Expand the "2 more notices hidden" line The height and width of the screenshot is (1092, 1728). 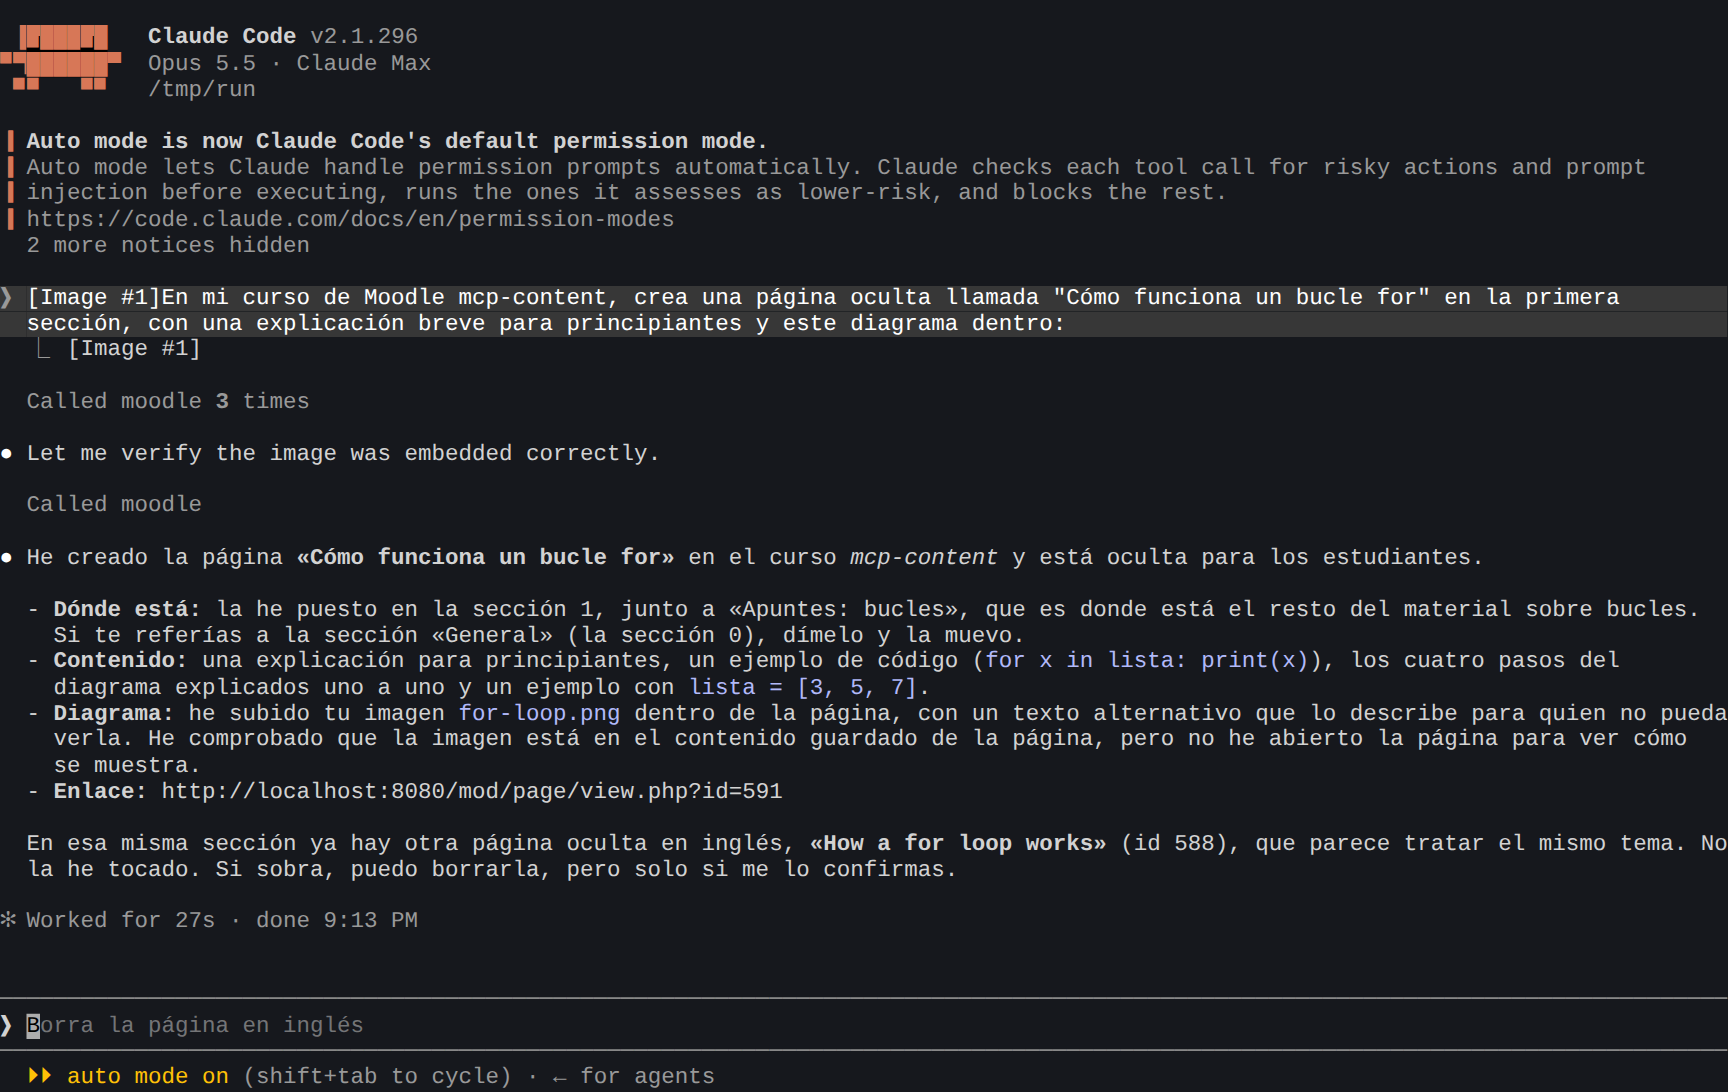coord(168,245)
